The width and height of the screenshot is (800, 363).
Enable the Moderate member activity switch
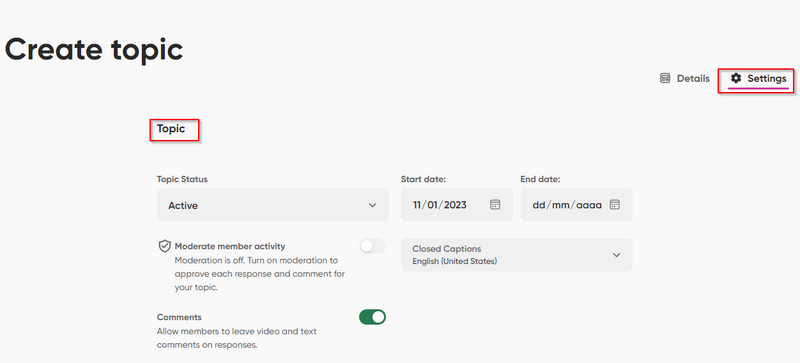point(372,247)
